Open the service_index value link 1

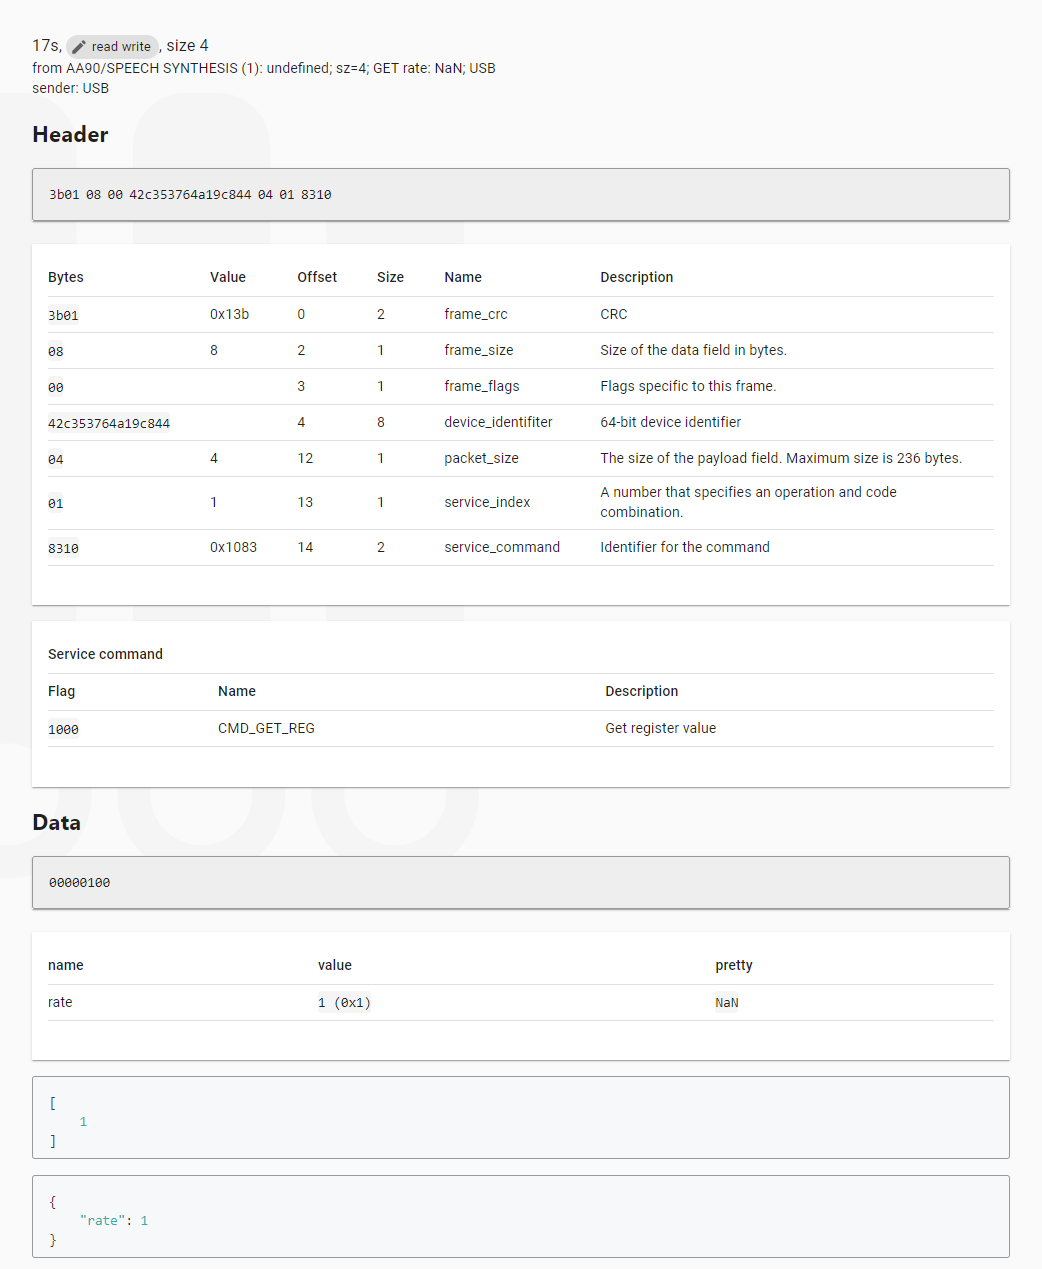[x=213, y=502]
